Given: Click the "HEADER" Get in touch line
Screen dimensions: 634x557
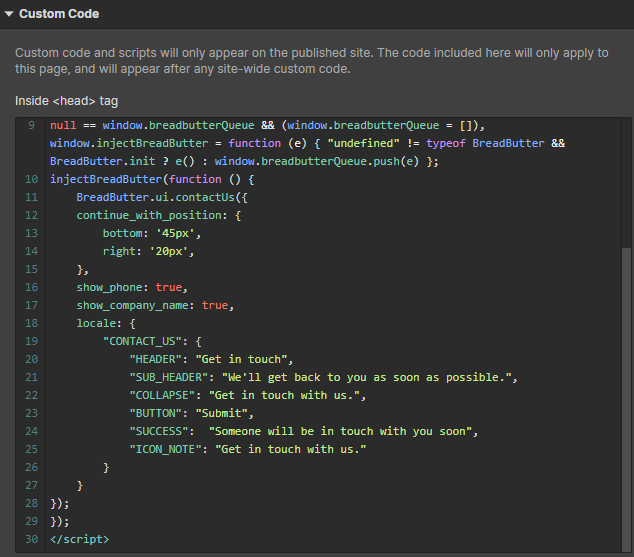Looking at the screenshot, I should 211,359.
